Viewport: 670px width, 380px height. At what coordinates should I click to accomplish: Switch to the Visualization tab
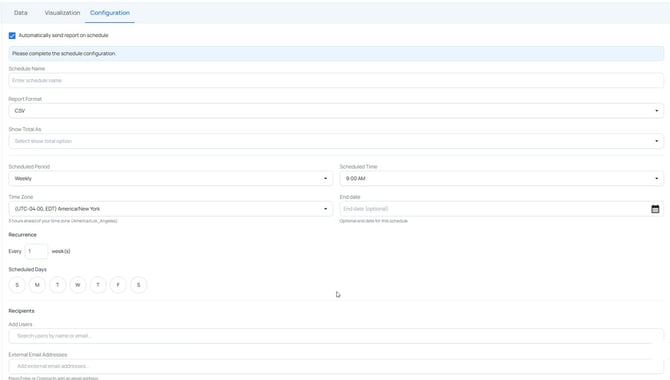tap(62, 13)
